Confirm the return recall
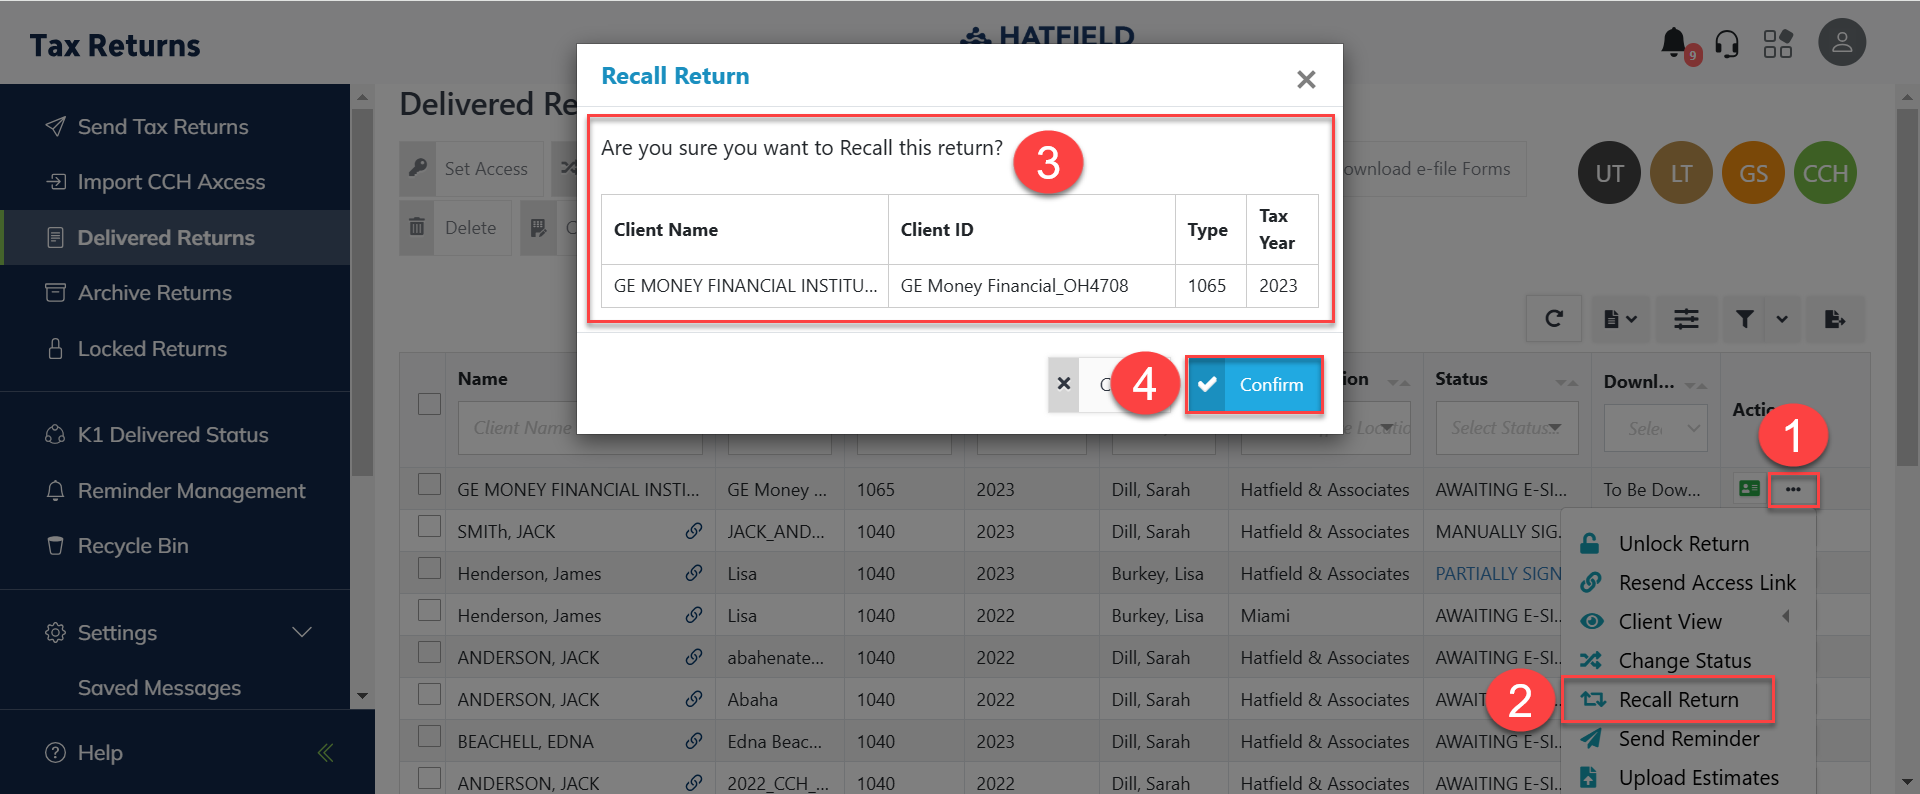This screenshot has width=1920, height=794. (1254, 385)
